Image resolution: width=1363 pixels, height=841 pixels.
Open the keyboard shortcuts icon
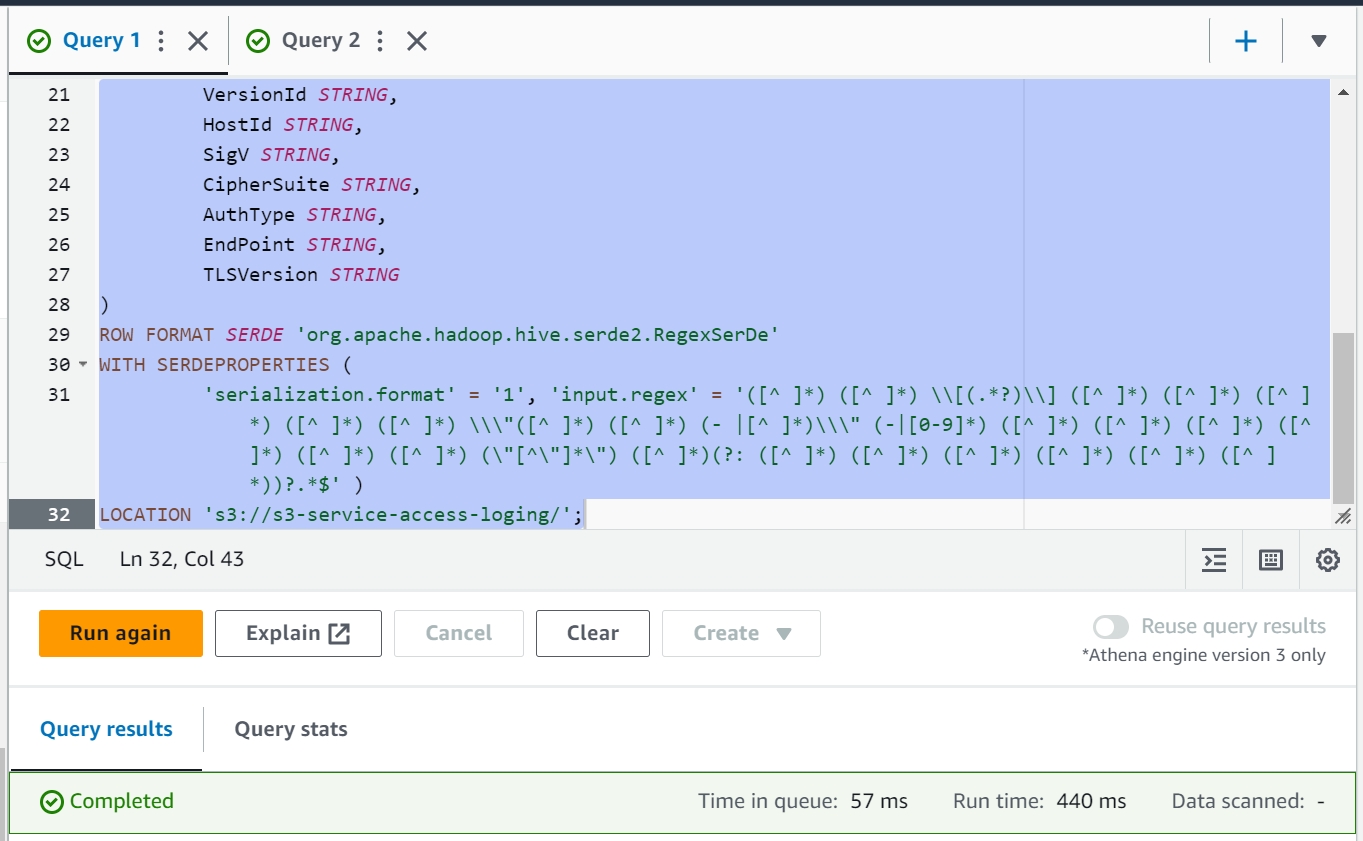click(1271, 560)
